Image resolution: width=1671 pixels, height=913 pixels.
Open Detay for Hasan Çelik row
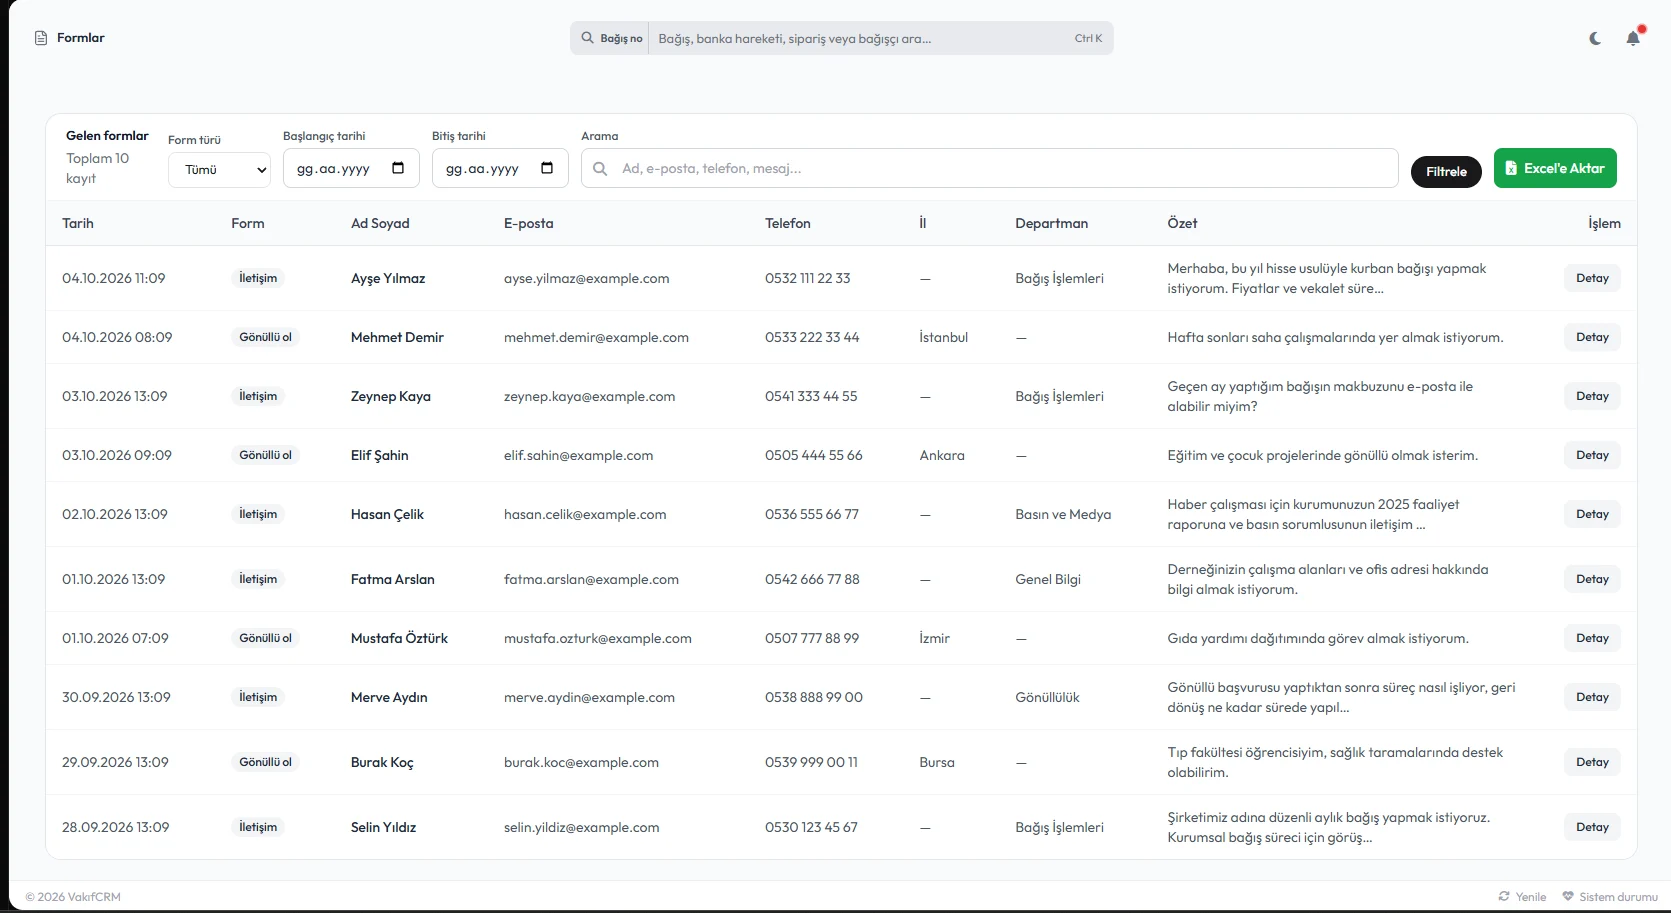[x=1592, y=514]
